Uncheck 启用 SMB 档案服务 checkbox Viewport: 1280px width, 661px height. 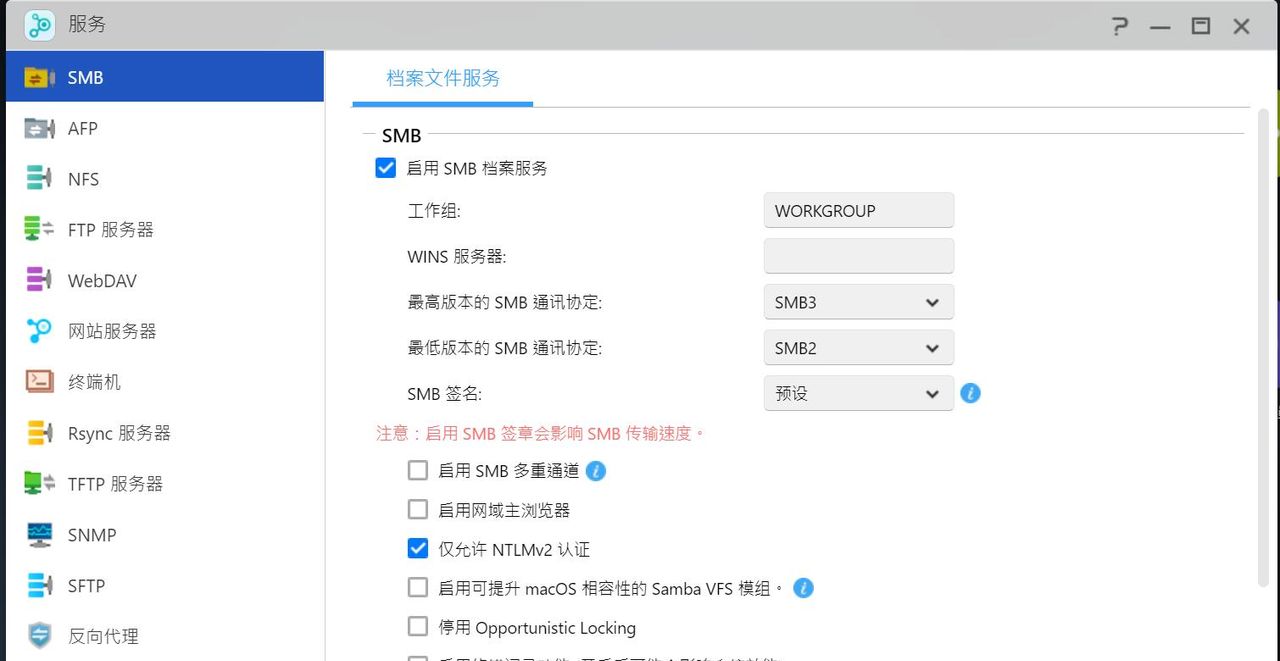pyautogui.click(x=386, y=167)
